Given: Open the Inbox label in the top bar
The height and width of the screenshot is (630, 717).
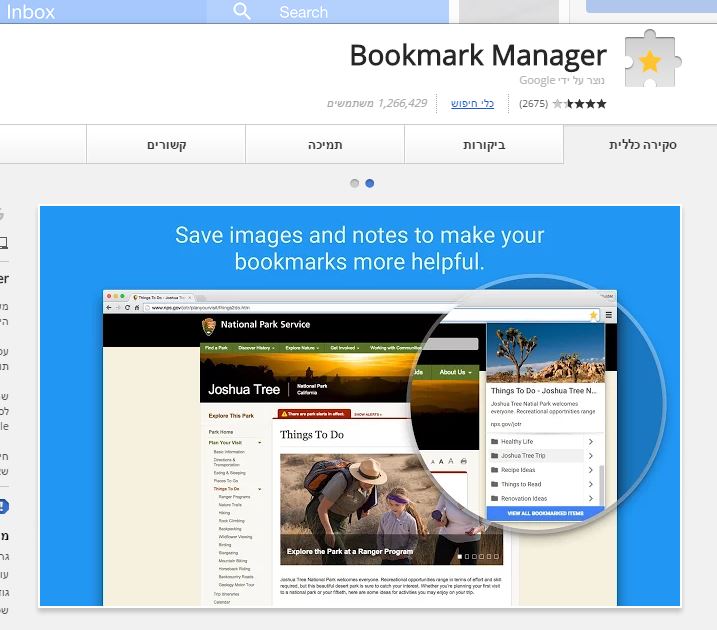Looking at the screenshot, I should 30,12.
